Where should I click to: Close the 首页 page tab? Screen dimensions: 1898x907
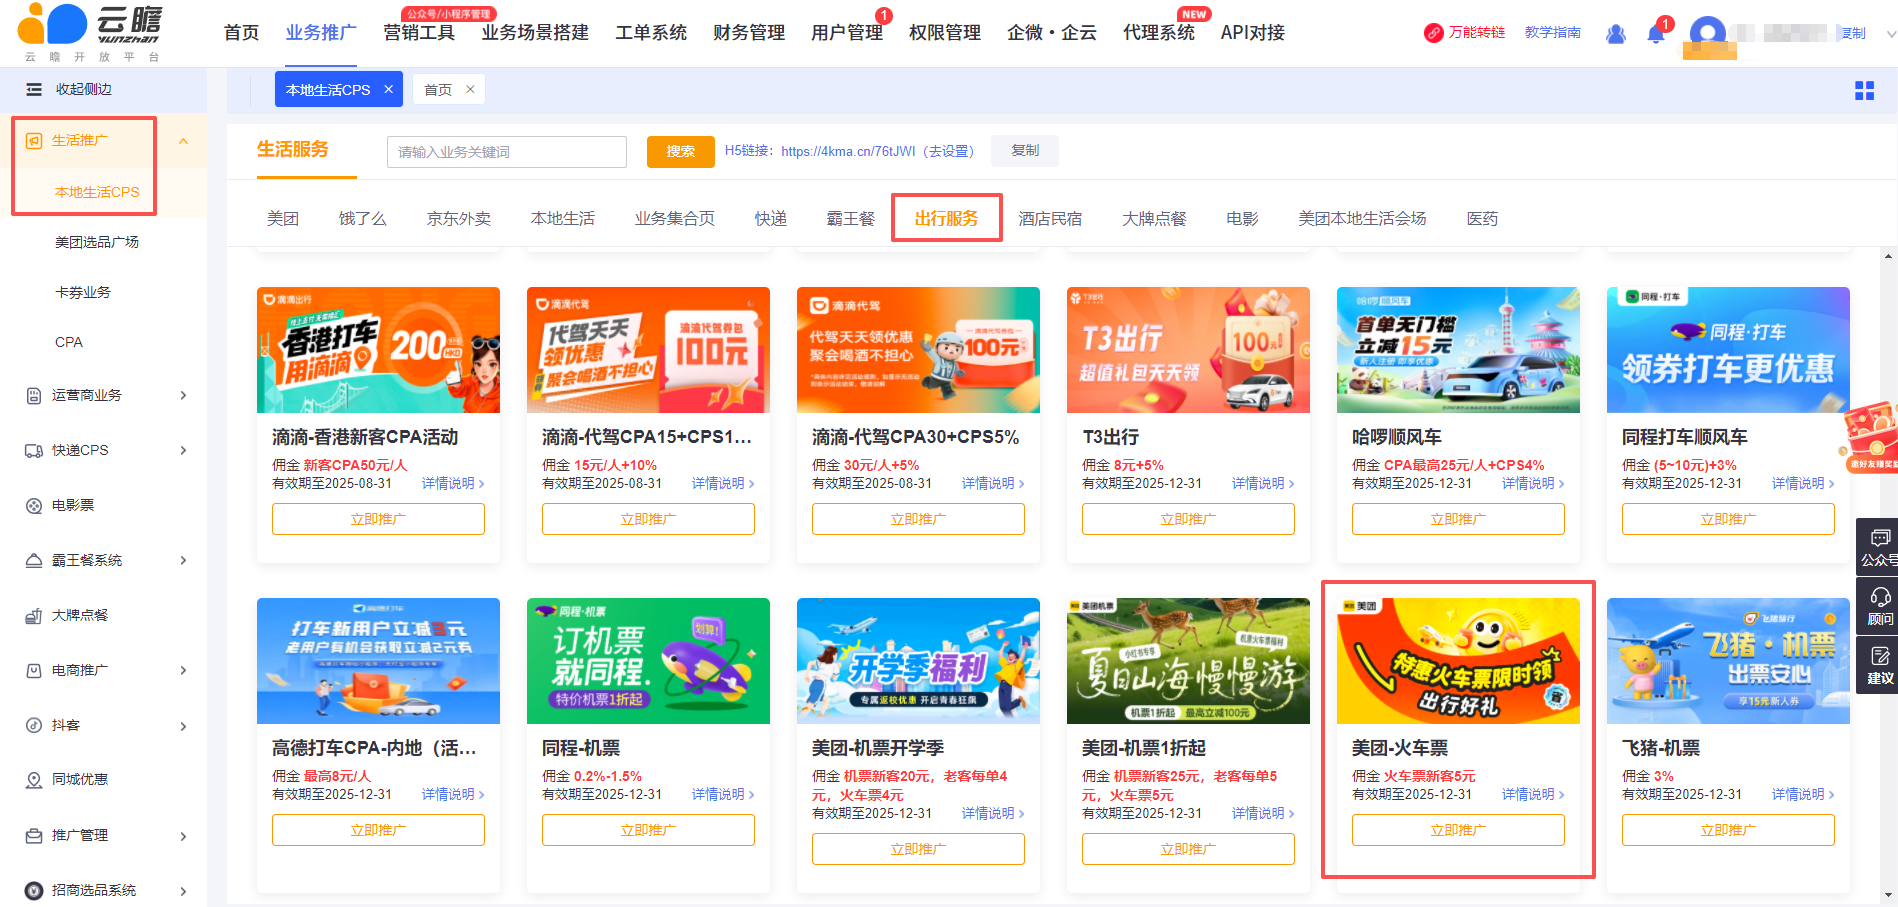click(470, 89)
